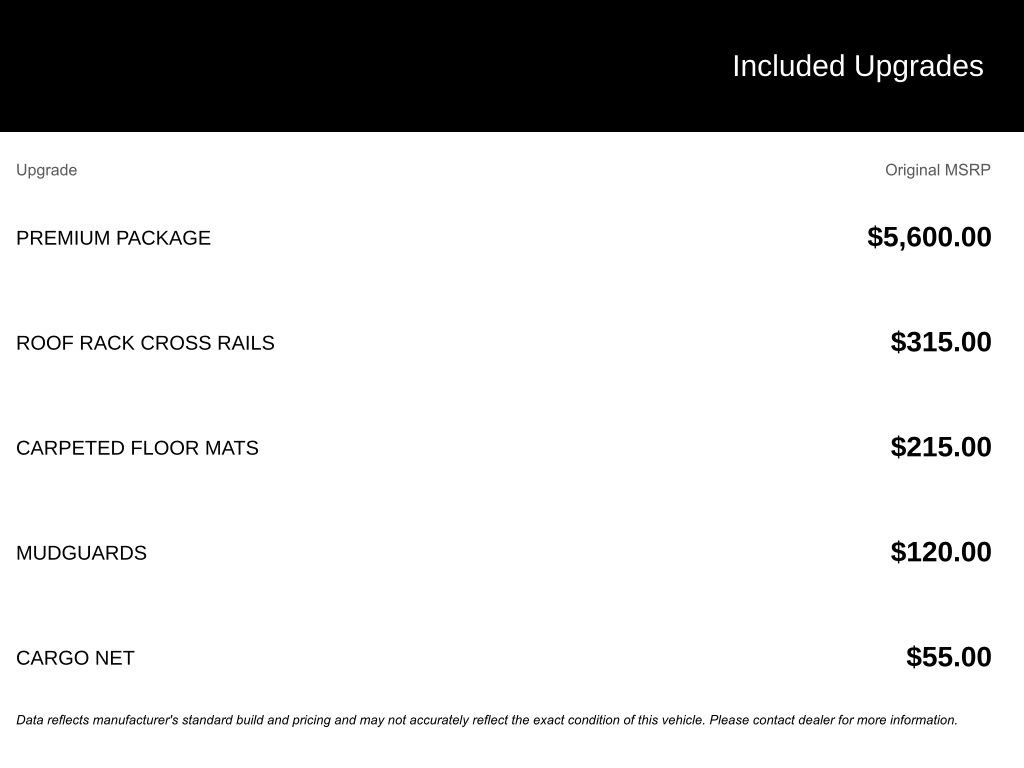Click the Included Upgrades heading
Screen dimensions: 1024x768
[857, 66]
